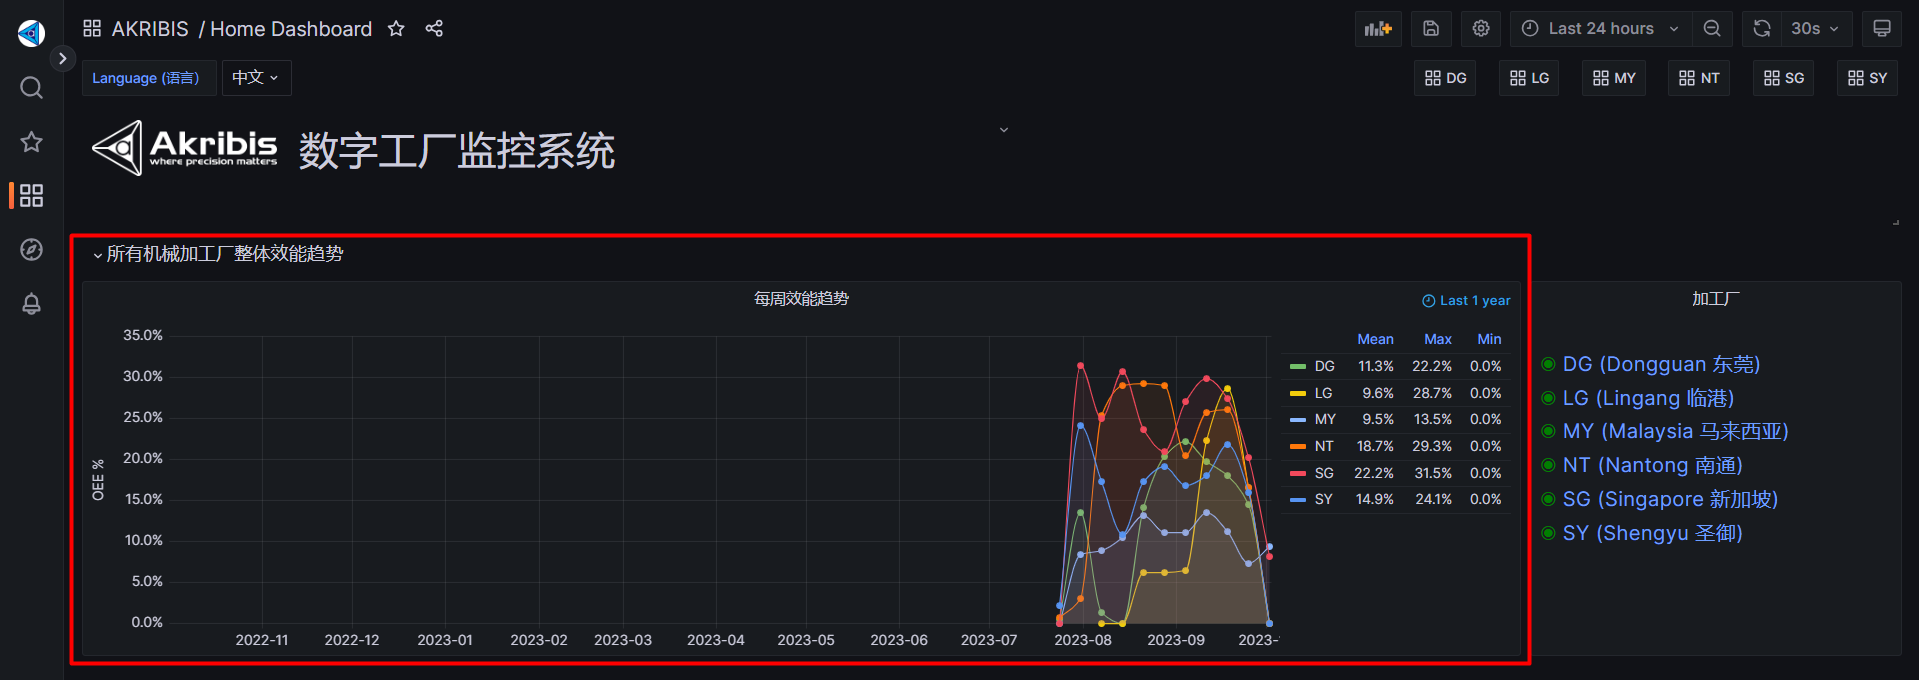
Task: Go to the MY dashboard link
Action: pyautogui.click(x=1614, y=78)
